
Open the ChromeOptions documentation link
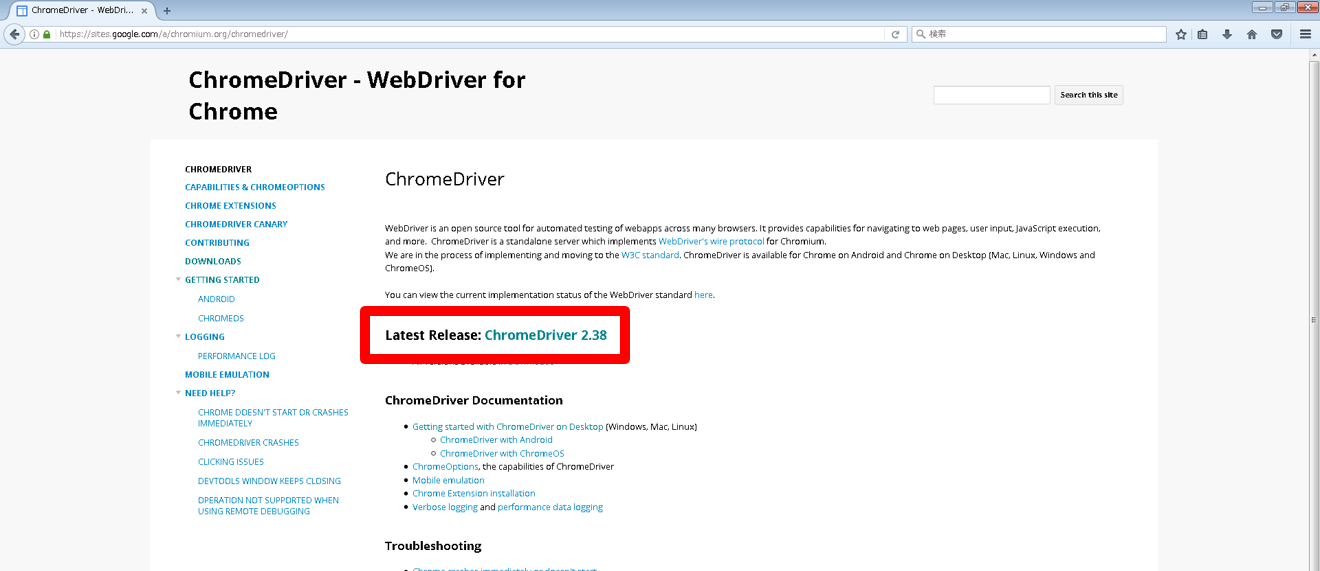[x=445, y=467]
